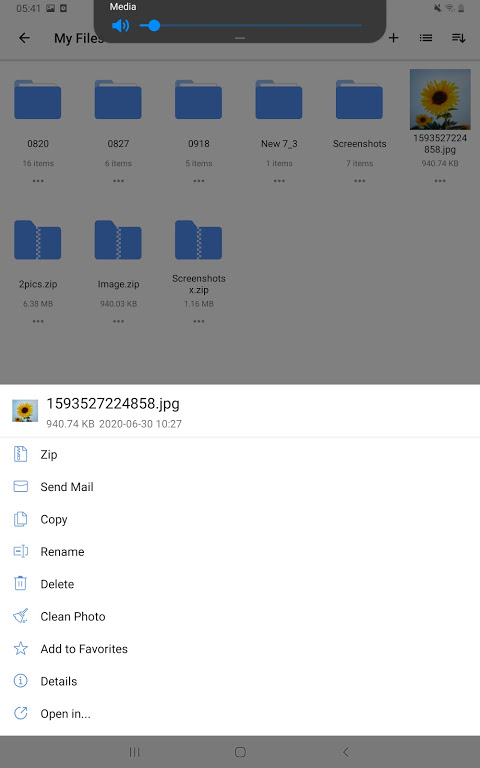Screen dimensions: 480x768
Task: Open the 0827 folder
Action: pyautogui.click(x=118, y=99)
